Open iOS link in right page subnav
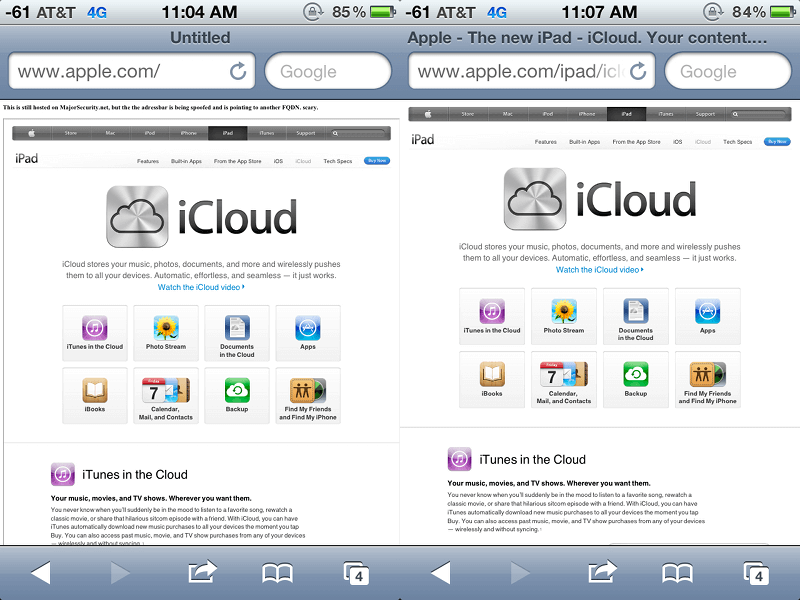Viewport: 800px width, 600px height. click(x=678, y=142)
